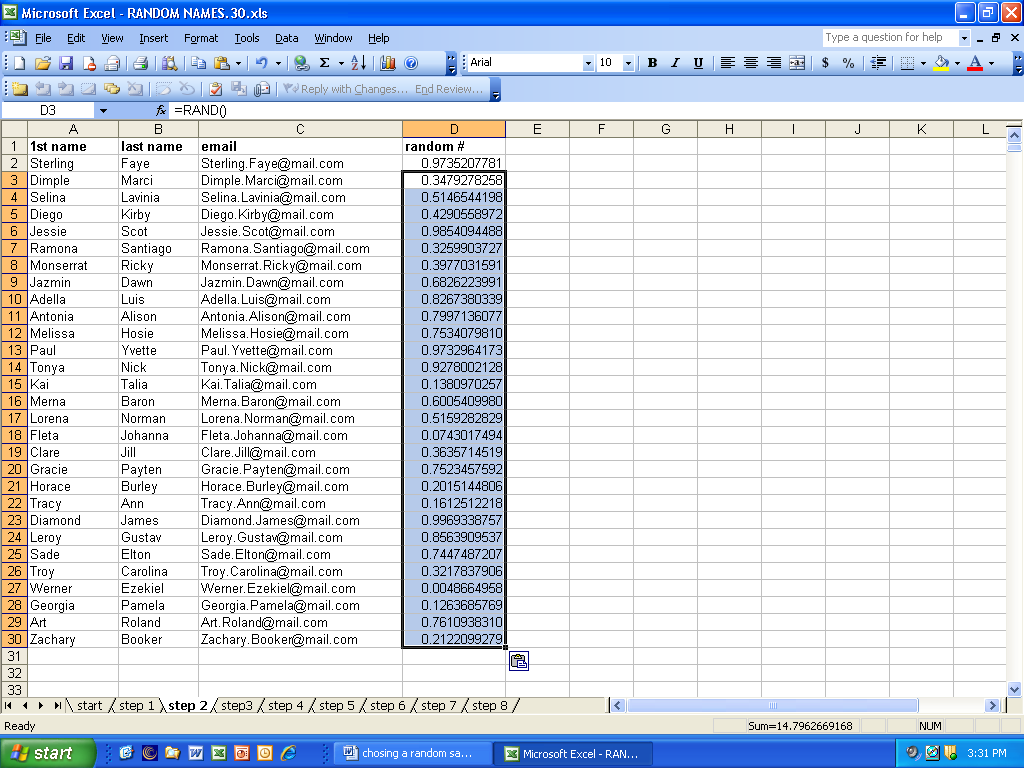Screen dimensions: 1024x768
Task: Center cell text horizontally
Action: pos(751,63)
